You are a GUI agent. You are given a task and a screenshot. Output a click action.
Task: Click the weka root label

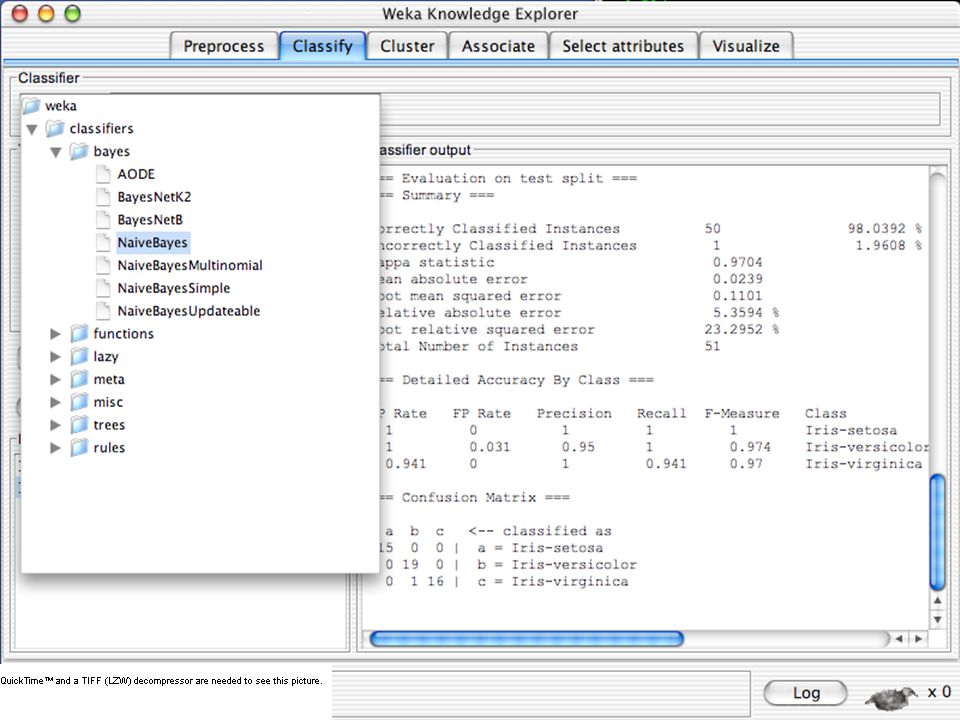click(x=61, y=106)
